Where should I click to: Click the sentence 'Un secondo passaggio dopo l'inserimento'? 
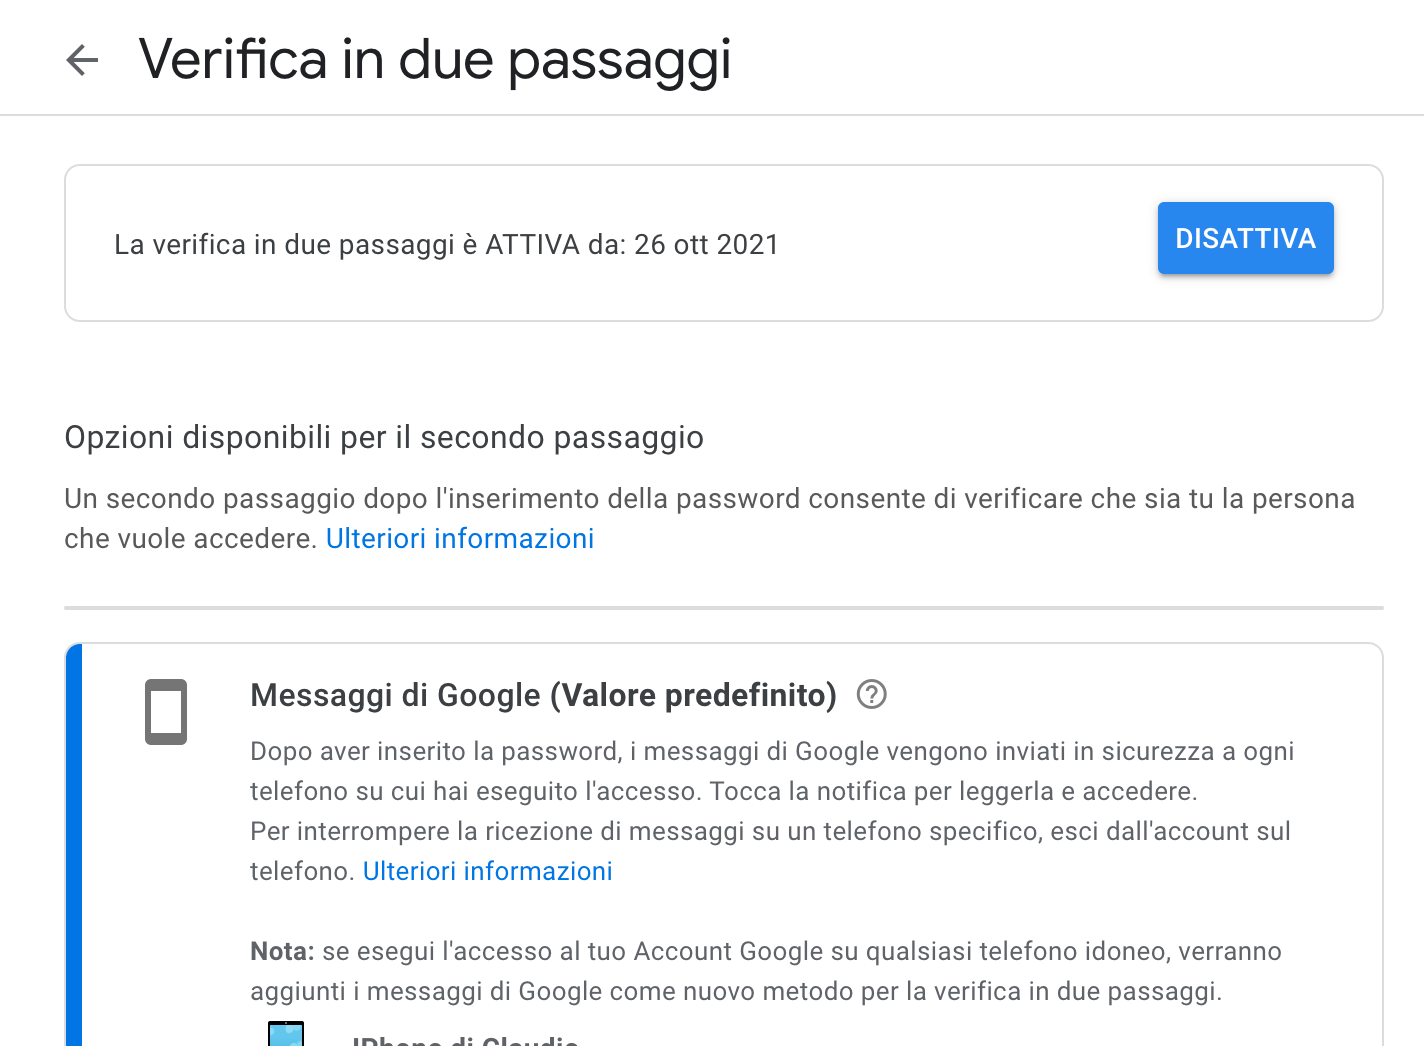709,518
